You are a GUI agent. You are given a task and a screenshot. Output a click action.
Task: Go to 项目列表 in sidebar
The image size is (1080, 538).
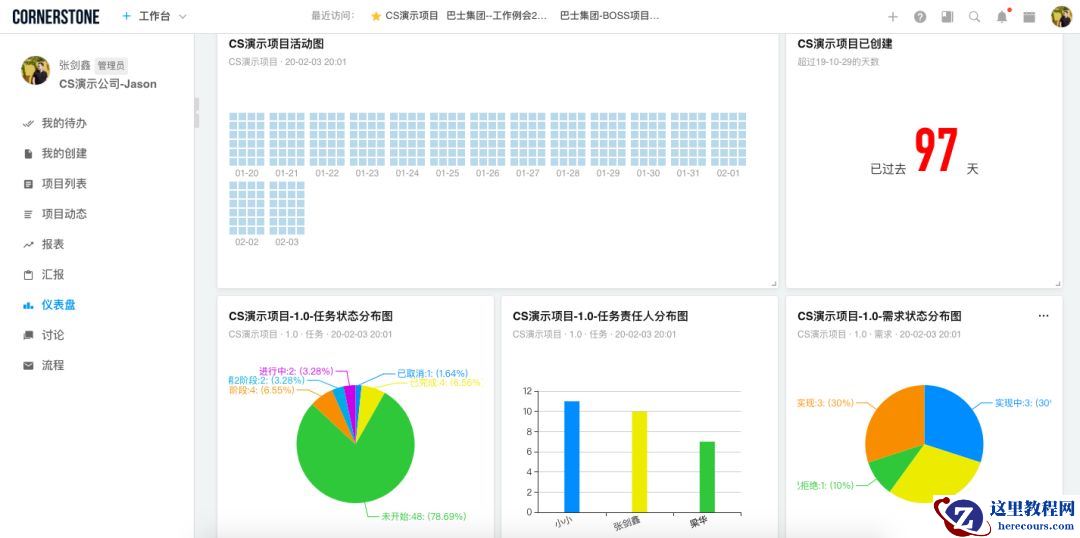tap(64, 184)
